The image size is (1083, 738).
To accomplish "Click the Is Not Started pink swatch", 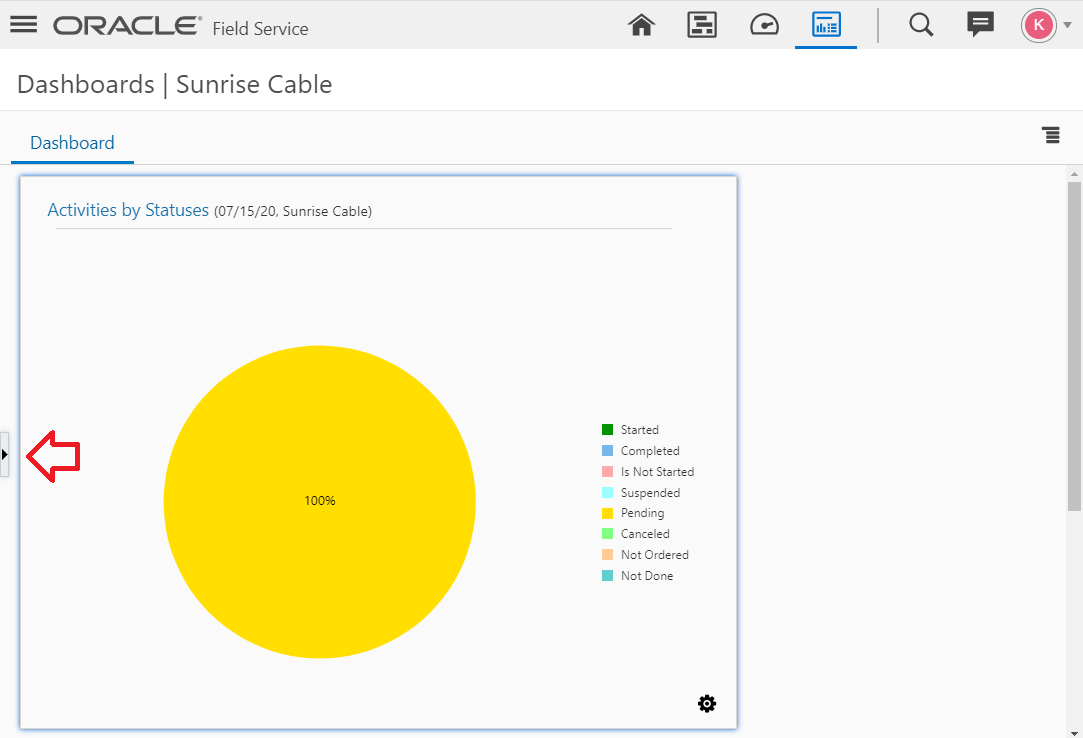I will (607, 471).
